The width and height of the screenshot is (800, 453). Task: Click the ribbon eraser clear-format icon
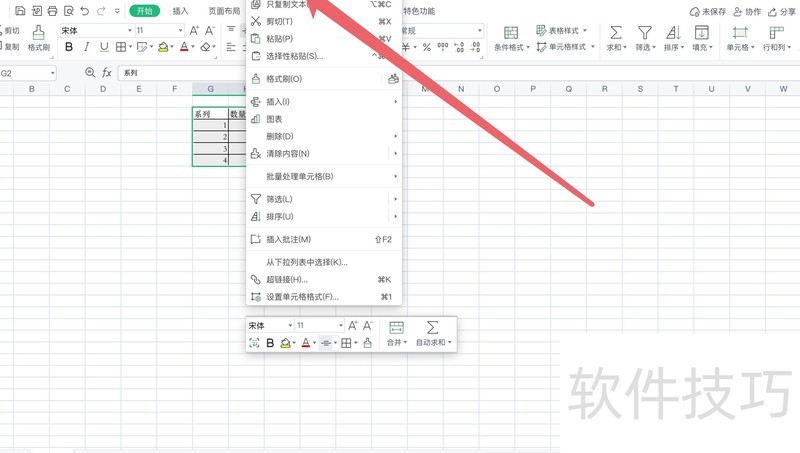click(205, 47)
